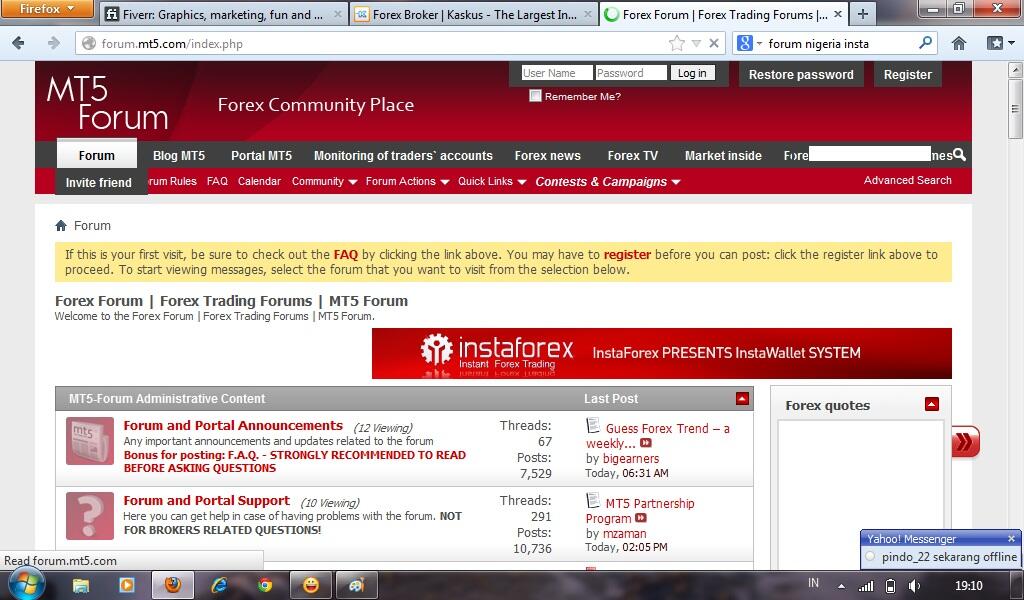Open user profile bigearners
The width and height of the screenshot is (1024, 600).
point(630,458)
